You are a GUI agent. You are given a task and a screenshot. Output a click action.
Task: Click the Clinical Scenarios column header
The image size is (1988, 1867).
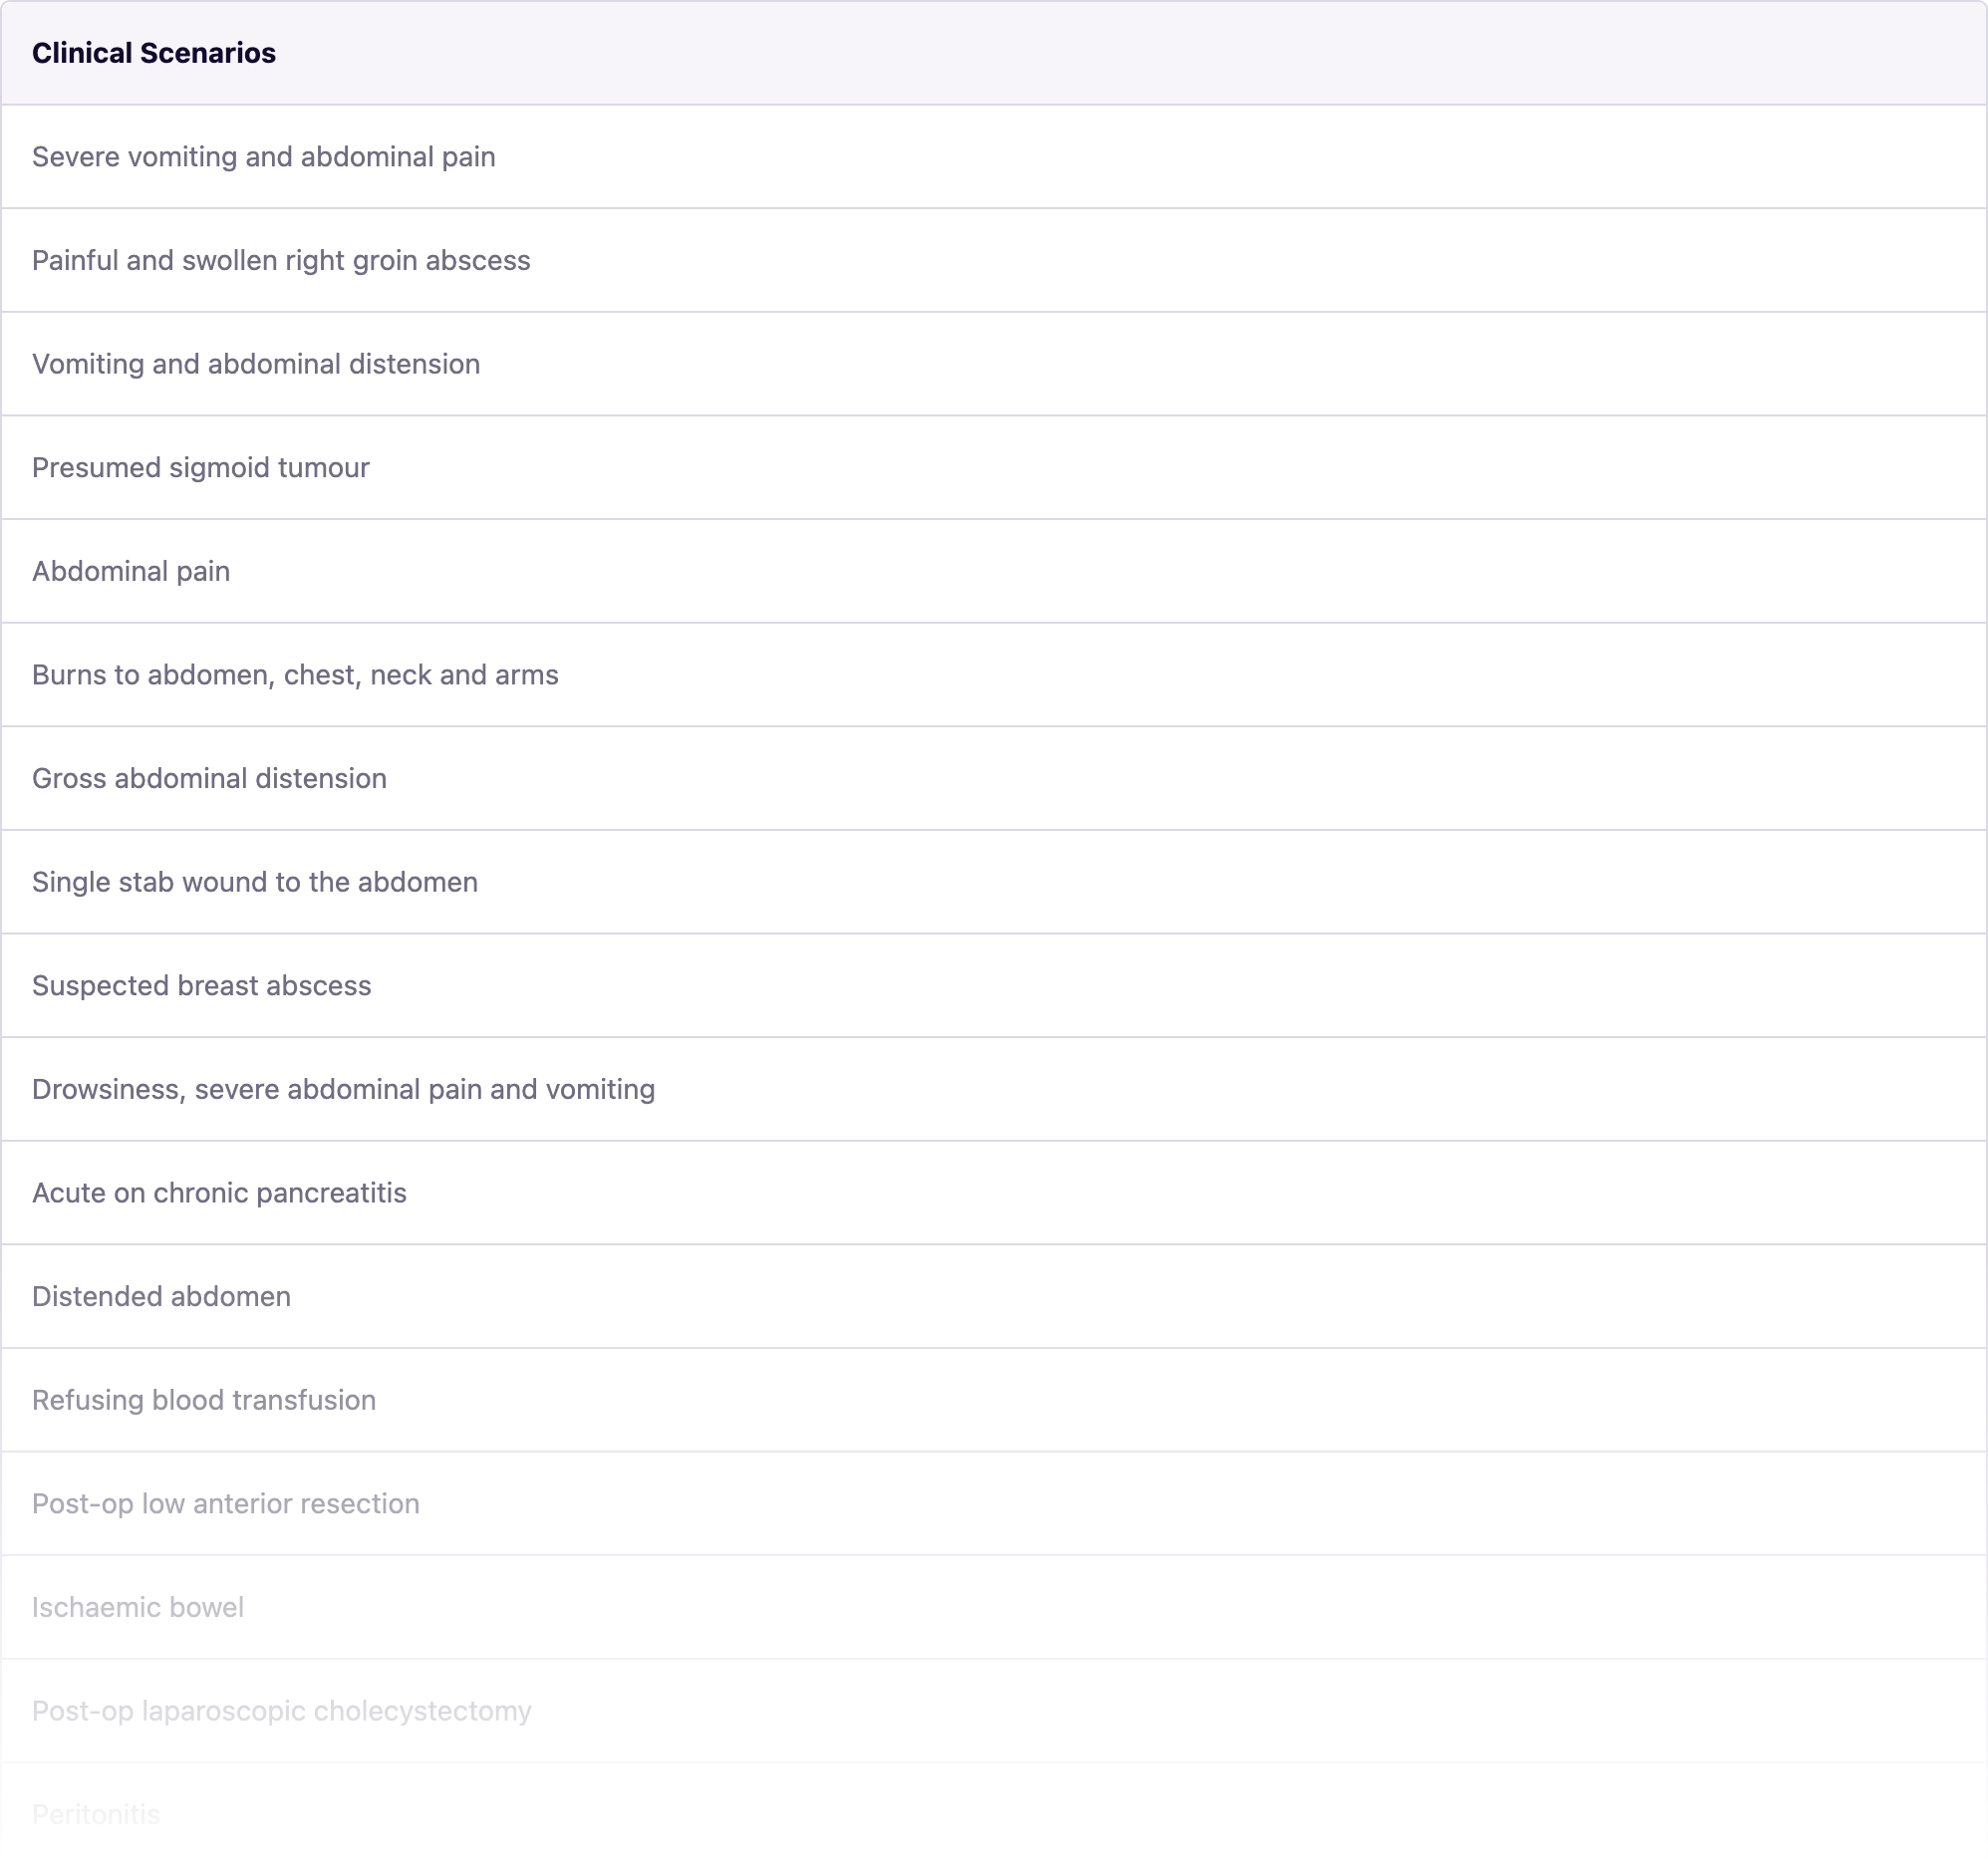(153, 53)
